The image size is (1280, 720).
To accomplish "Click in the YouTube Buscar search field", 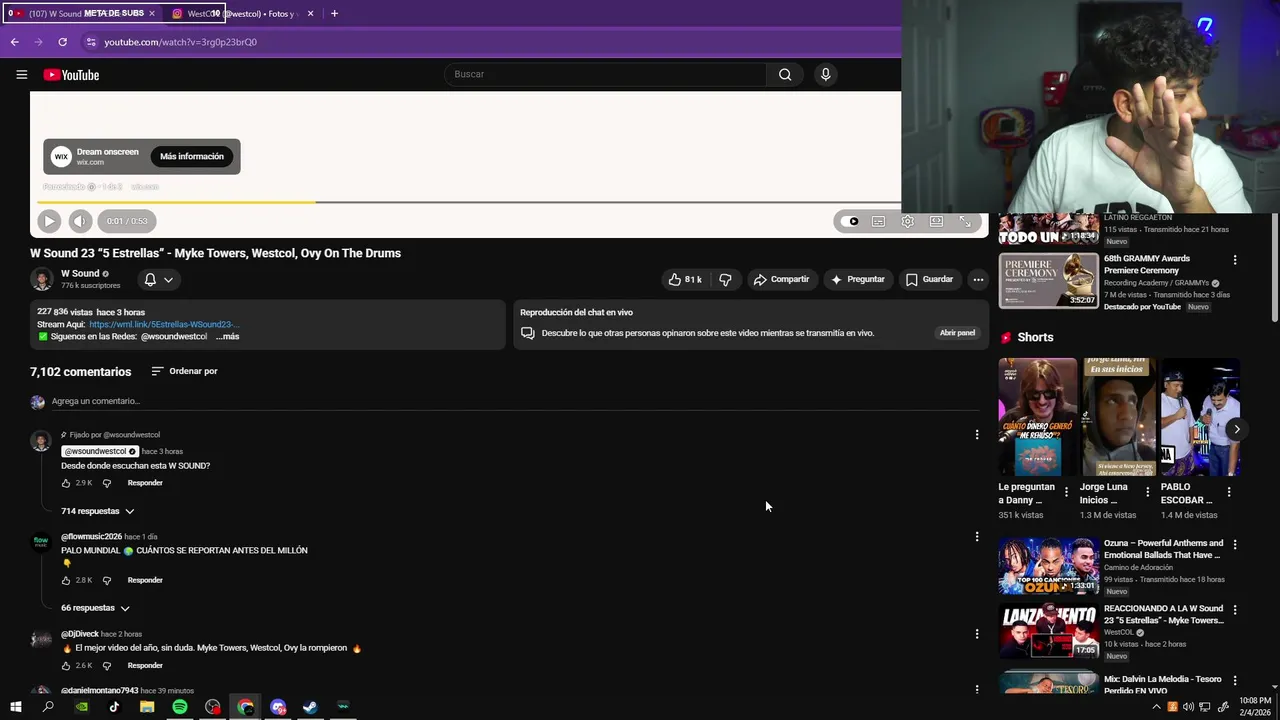I will pyautogui.click(x=605, y=74).
